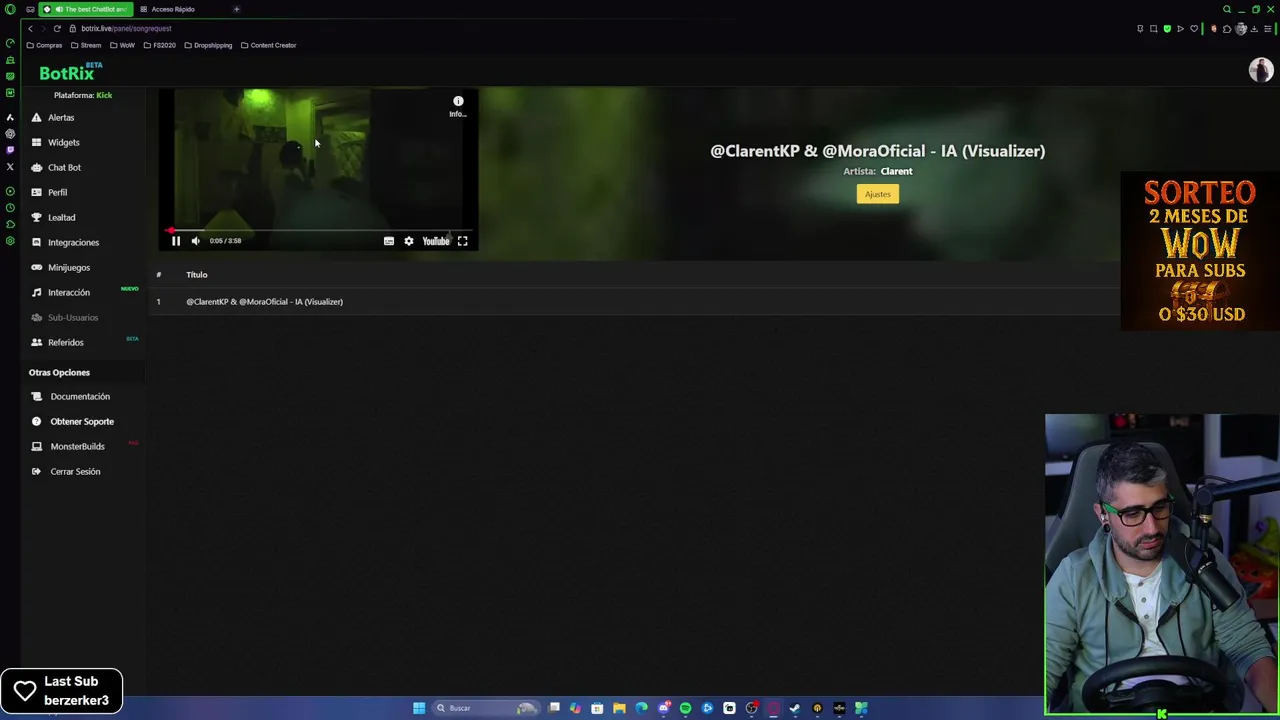Screen dimensions: 1280x720
Task: Click the SORTEO WoW giveaway banner
Action: (x=1200, y=252)
